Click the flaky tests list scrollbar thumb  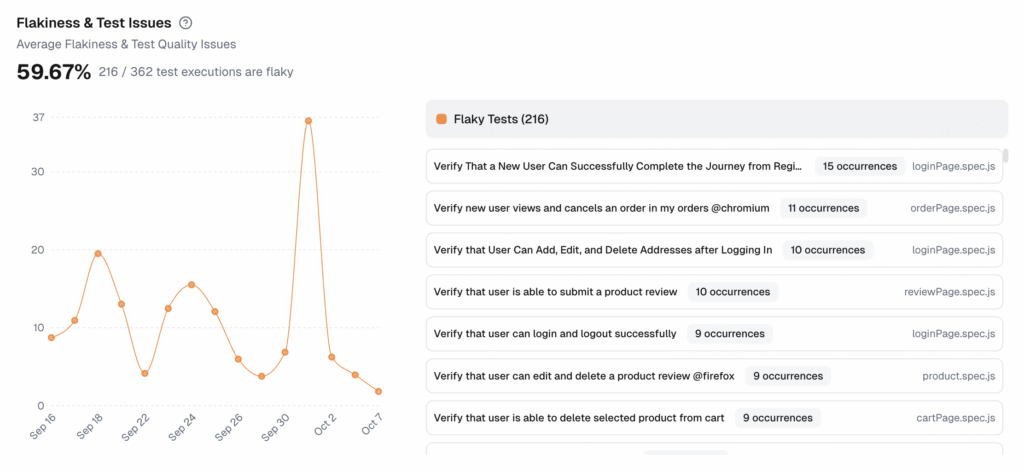(x=1005, y=156)
